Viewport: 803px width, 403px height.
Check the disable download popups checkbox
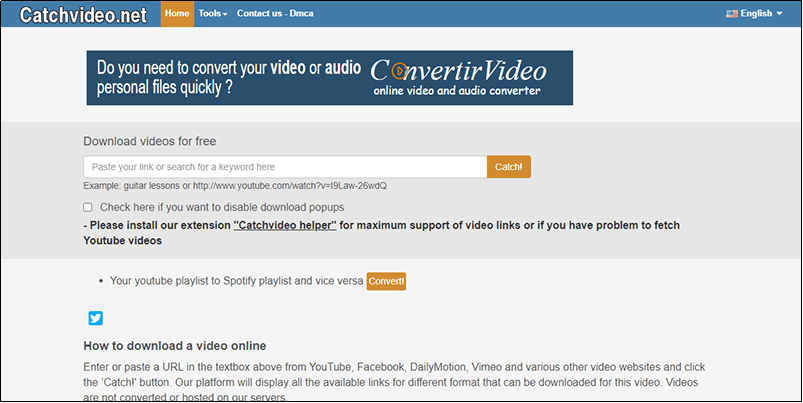tap(88, 207)
